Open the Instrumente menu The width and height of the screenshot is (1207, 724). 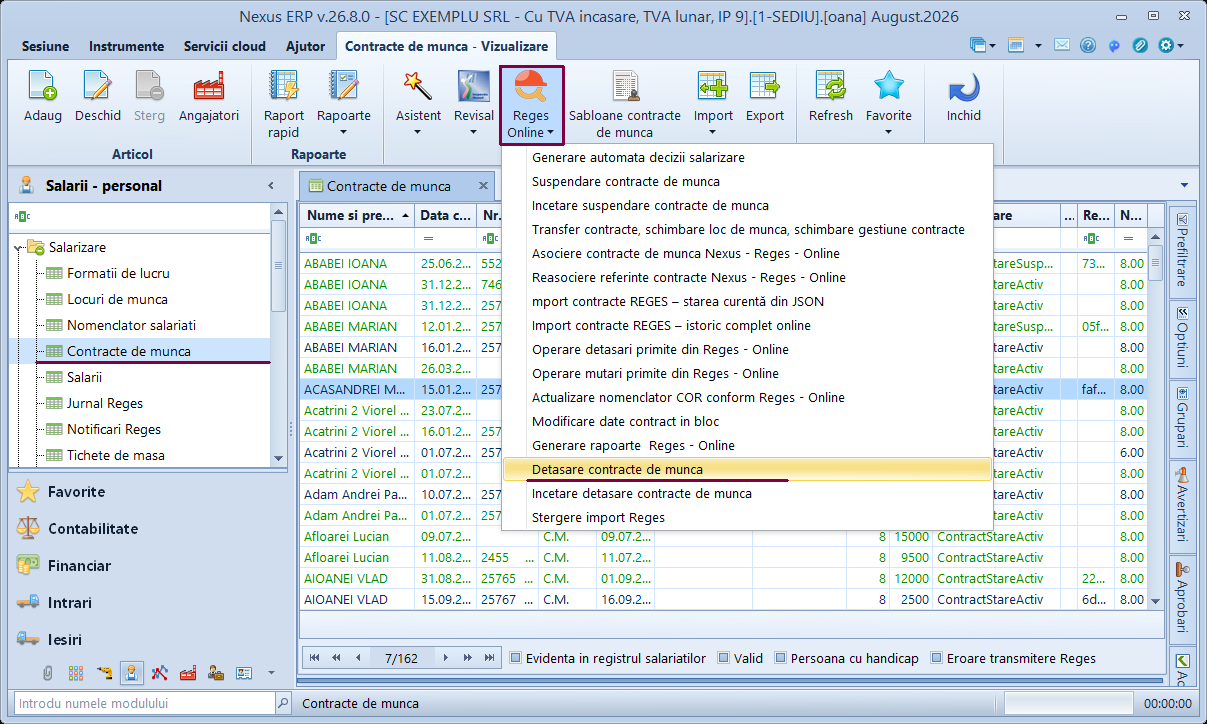coord(126,46)
